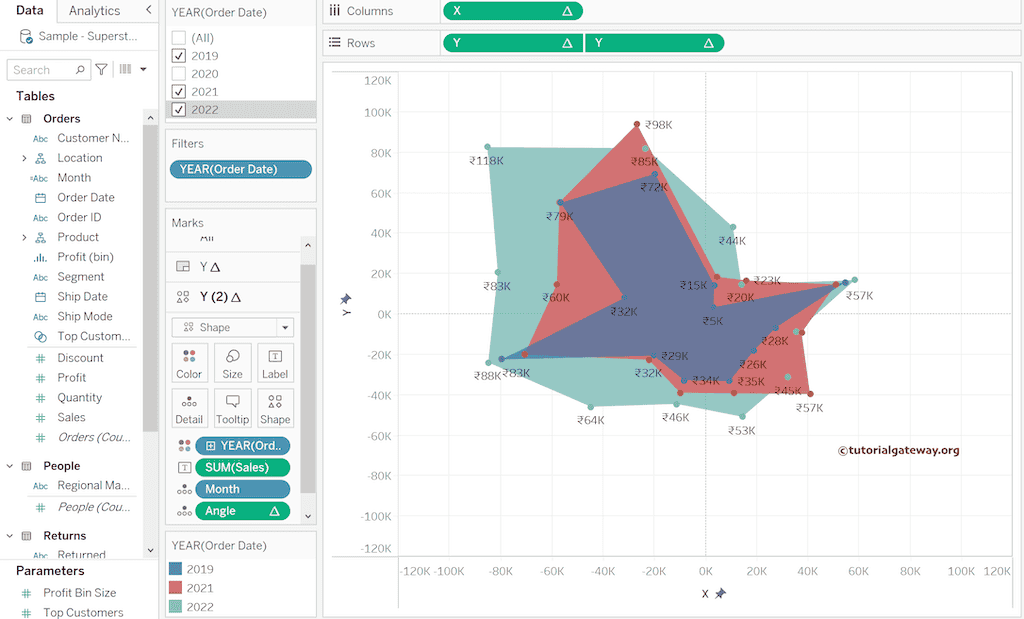Select the SUM(Sales) label pill
This screenshot has height=619, width=1024.
pyautogui.click(x=242, y=467)
